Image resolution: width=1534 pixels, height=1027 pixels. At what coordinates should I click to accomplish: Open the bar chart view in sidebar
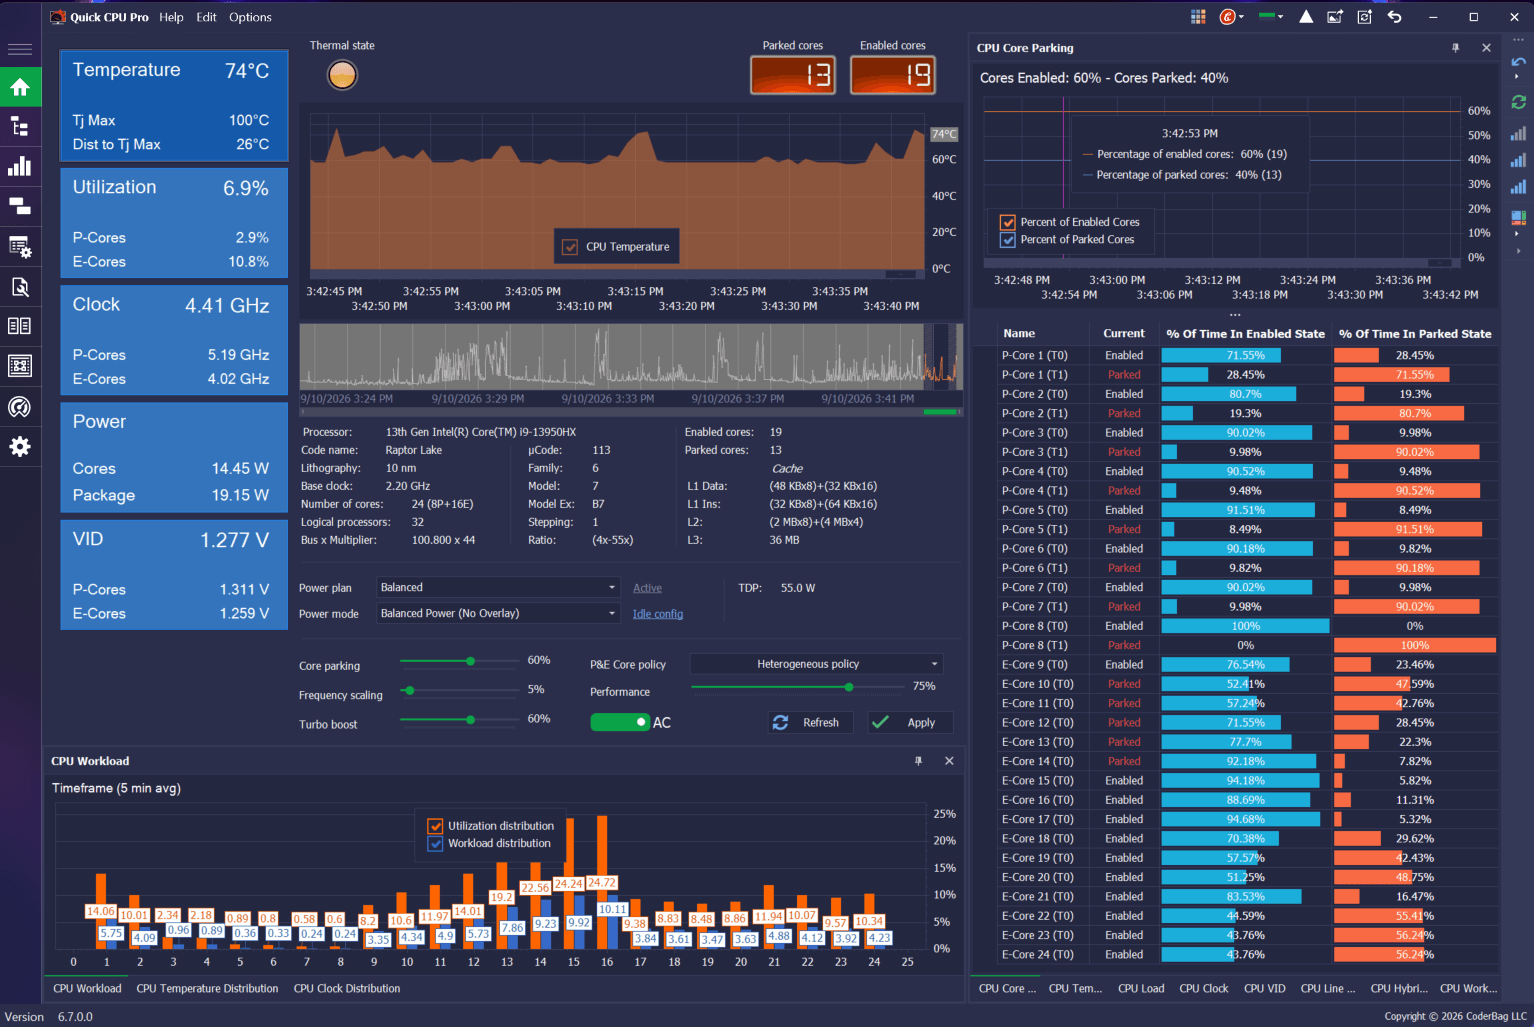point(20,167)
